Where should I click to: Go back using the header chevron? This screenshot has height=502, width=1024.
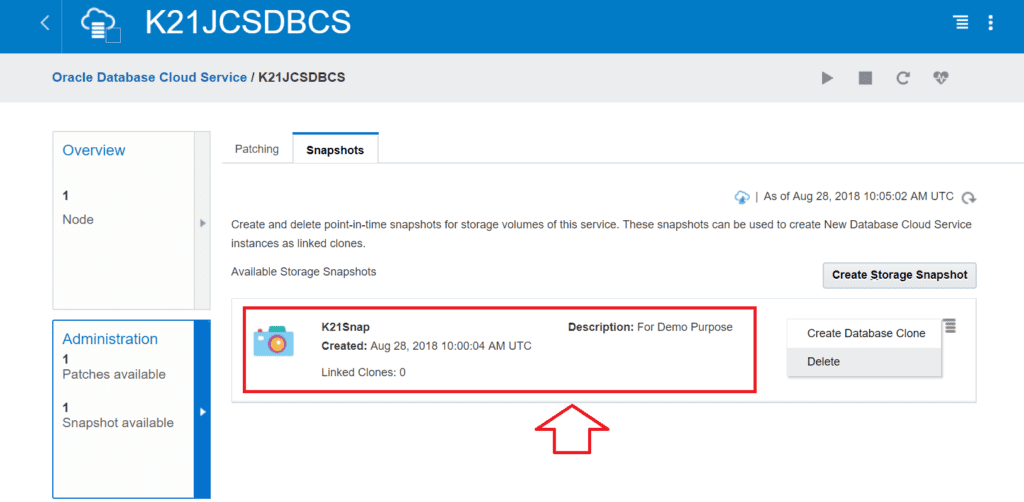click(44, 23)
